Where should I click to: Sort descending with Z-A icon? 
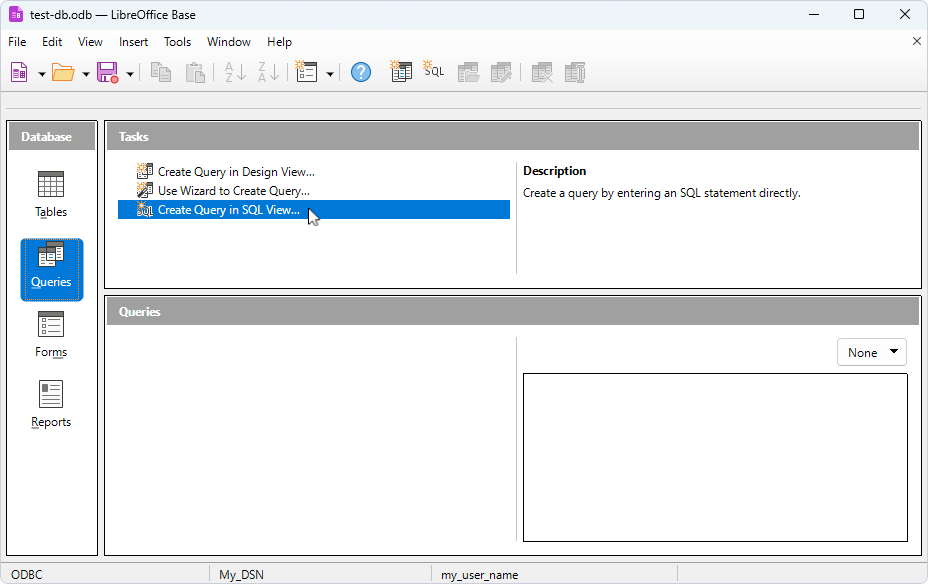(x=269, y=73)
